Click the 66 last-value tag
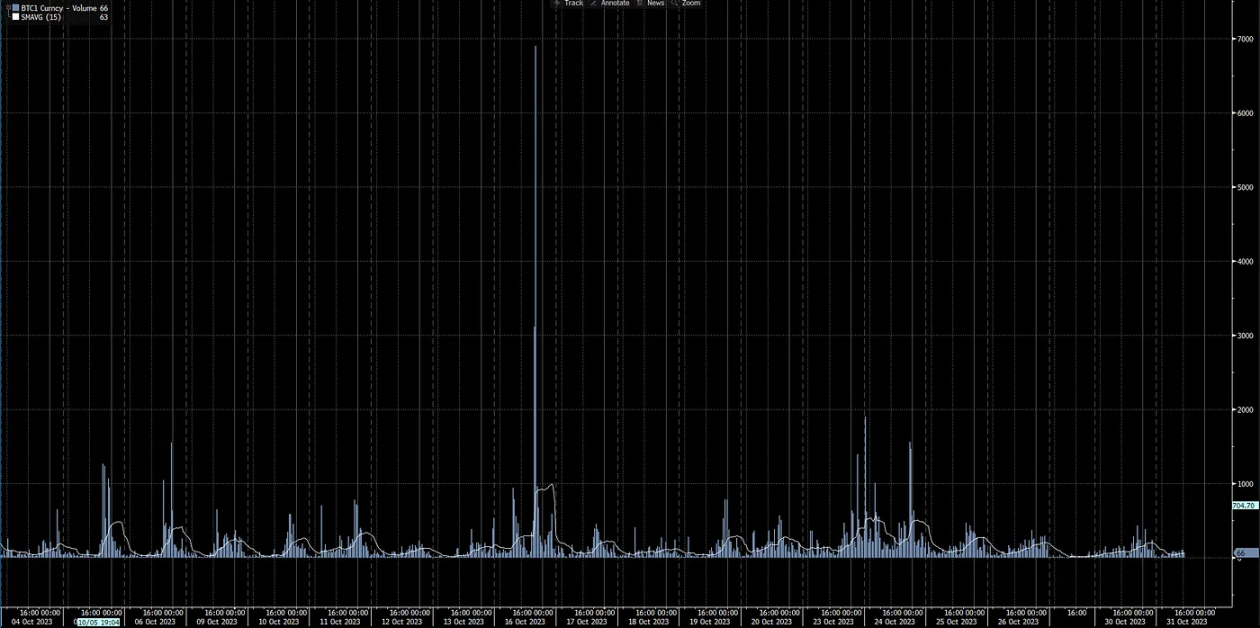 point(1244,552)
